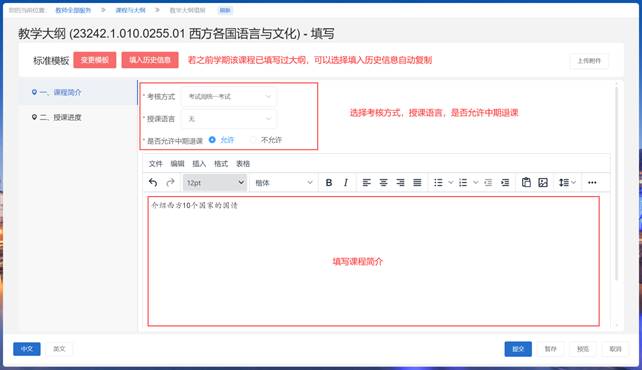Image resolution: width=642 pixels, height=370 pixels.
Task: Select 不允许 radio for mid-term withdrawal
Action: pos(253,140)
